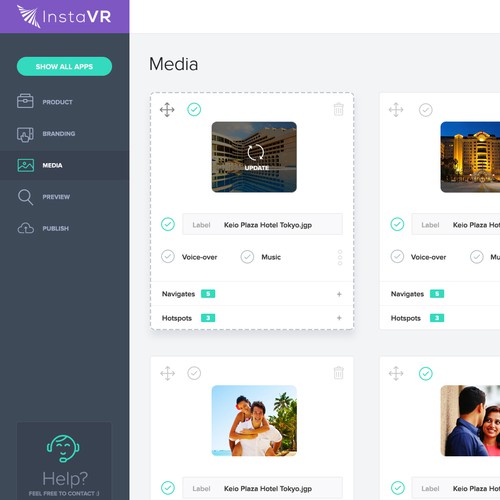The width and height of the screenshot is (500, 500).
Task: Open the beach couple thumbnail
Action: click(254, 421)
